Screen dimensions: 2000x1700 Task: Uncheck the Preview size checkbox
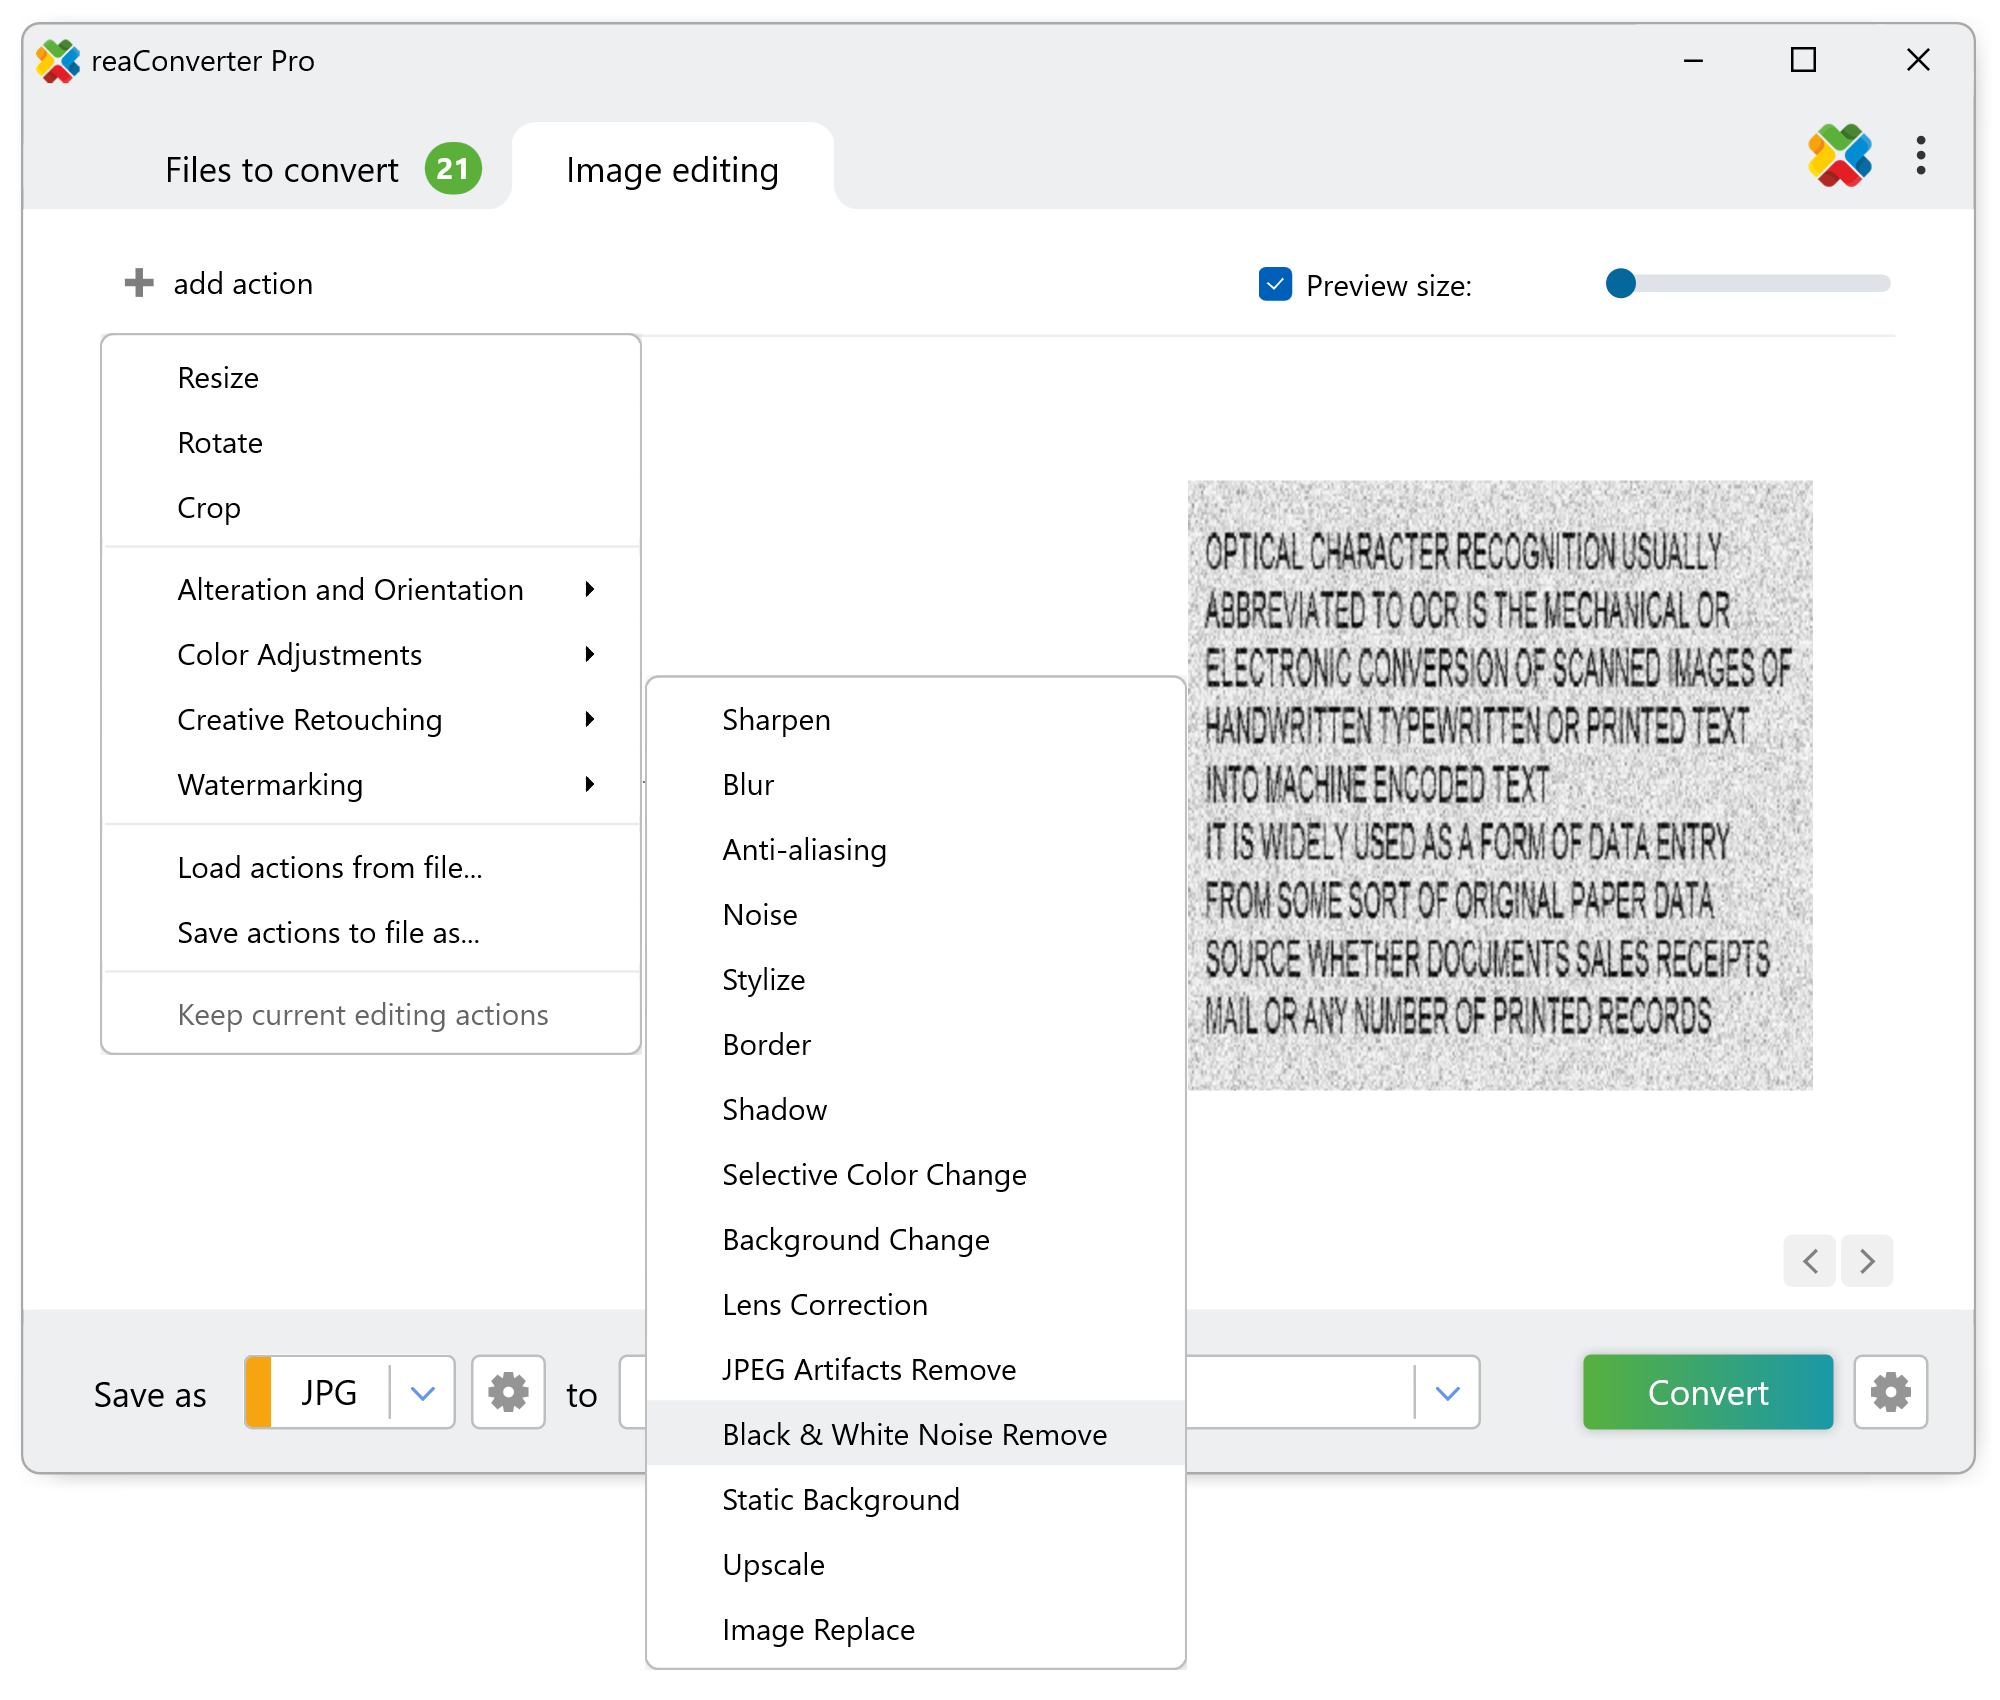[x=1275, y=284]
